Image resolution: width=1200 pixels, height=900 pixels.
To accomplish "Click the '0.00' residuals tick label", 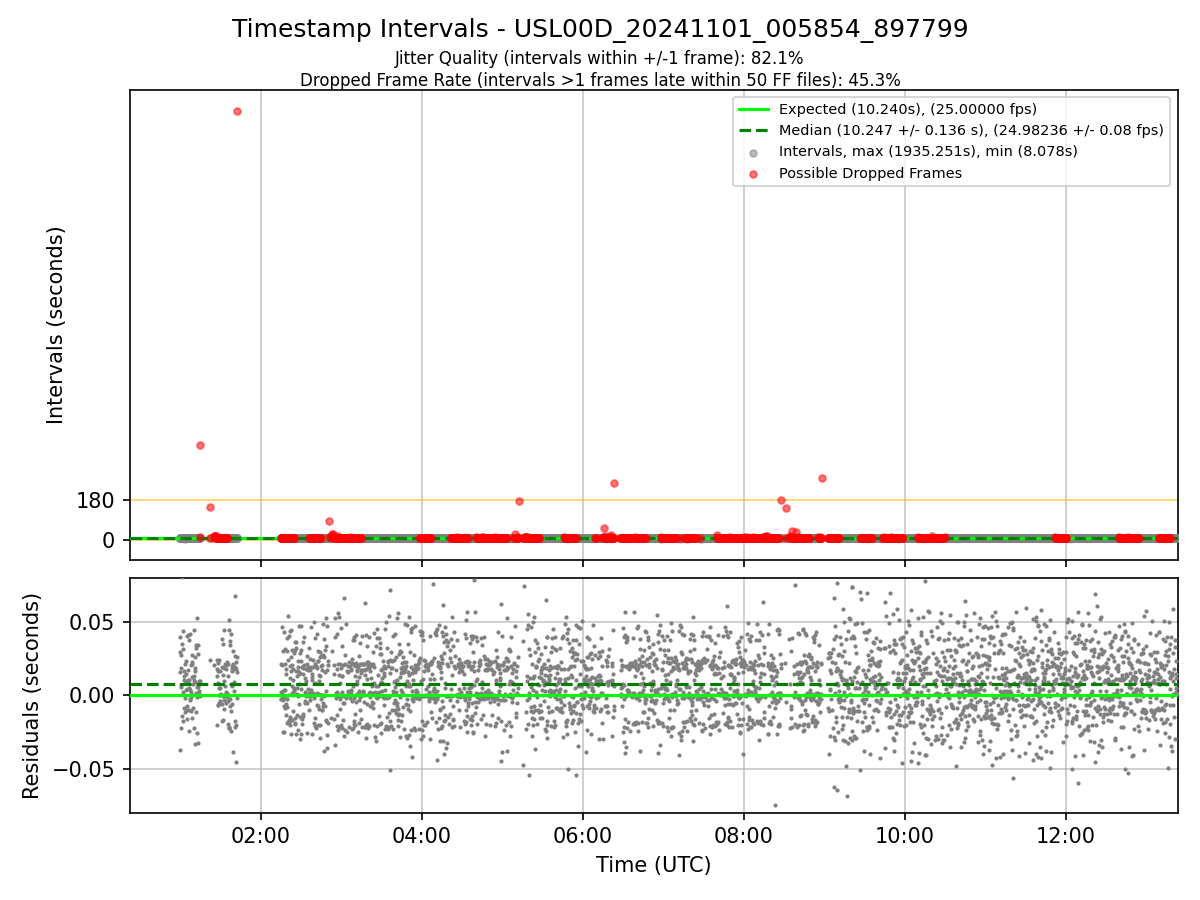I will tap(95, 696).
